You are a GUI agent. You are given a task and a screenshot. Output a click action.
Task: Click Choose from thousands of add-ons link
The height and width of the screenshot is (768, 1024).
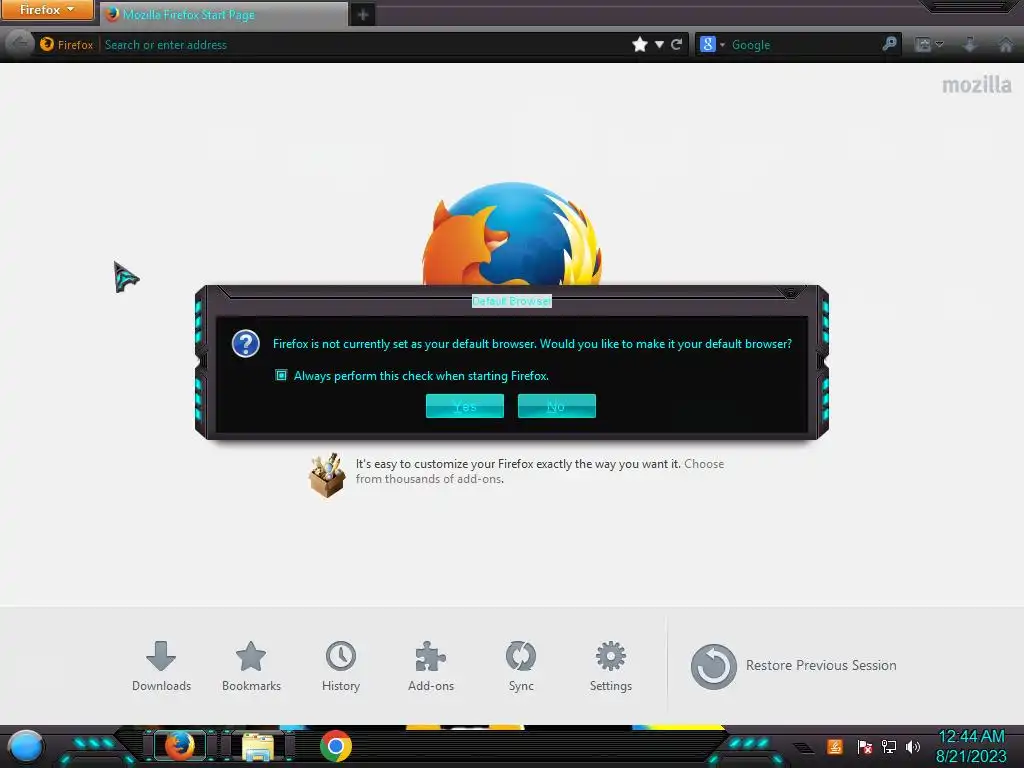tap(539, 472)
